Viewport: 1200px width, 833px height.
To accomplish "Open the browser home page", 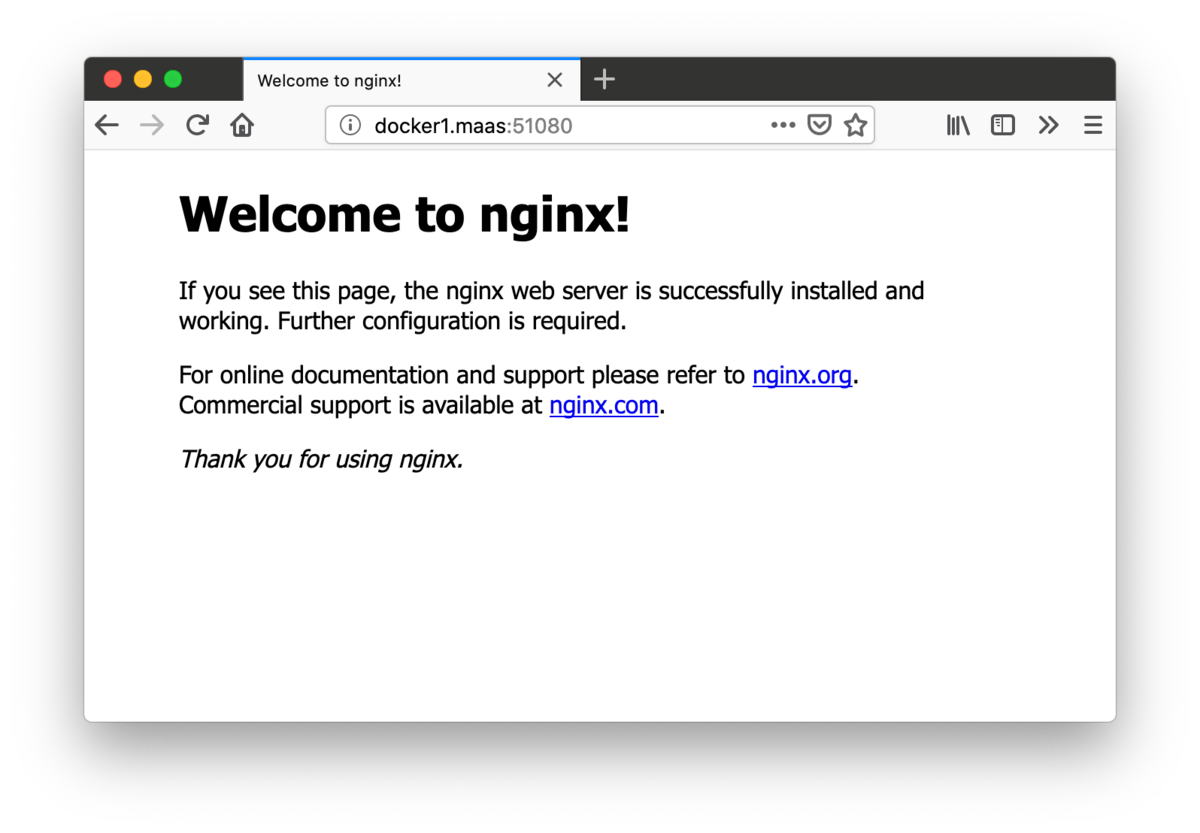I will 242,125.
